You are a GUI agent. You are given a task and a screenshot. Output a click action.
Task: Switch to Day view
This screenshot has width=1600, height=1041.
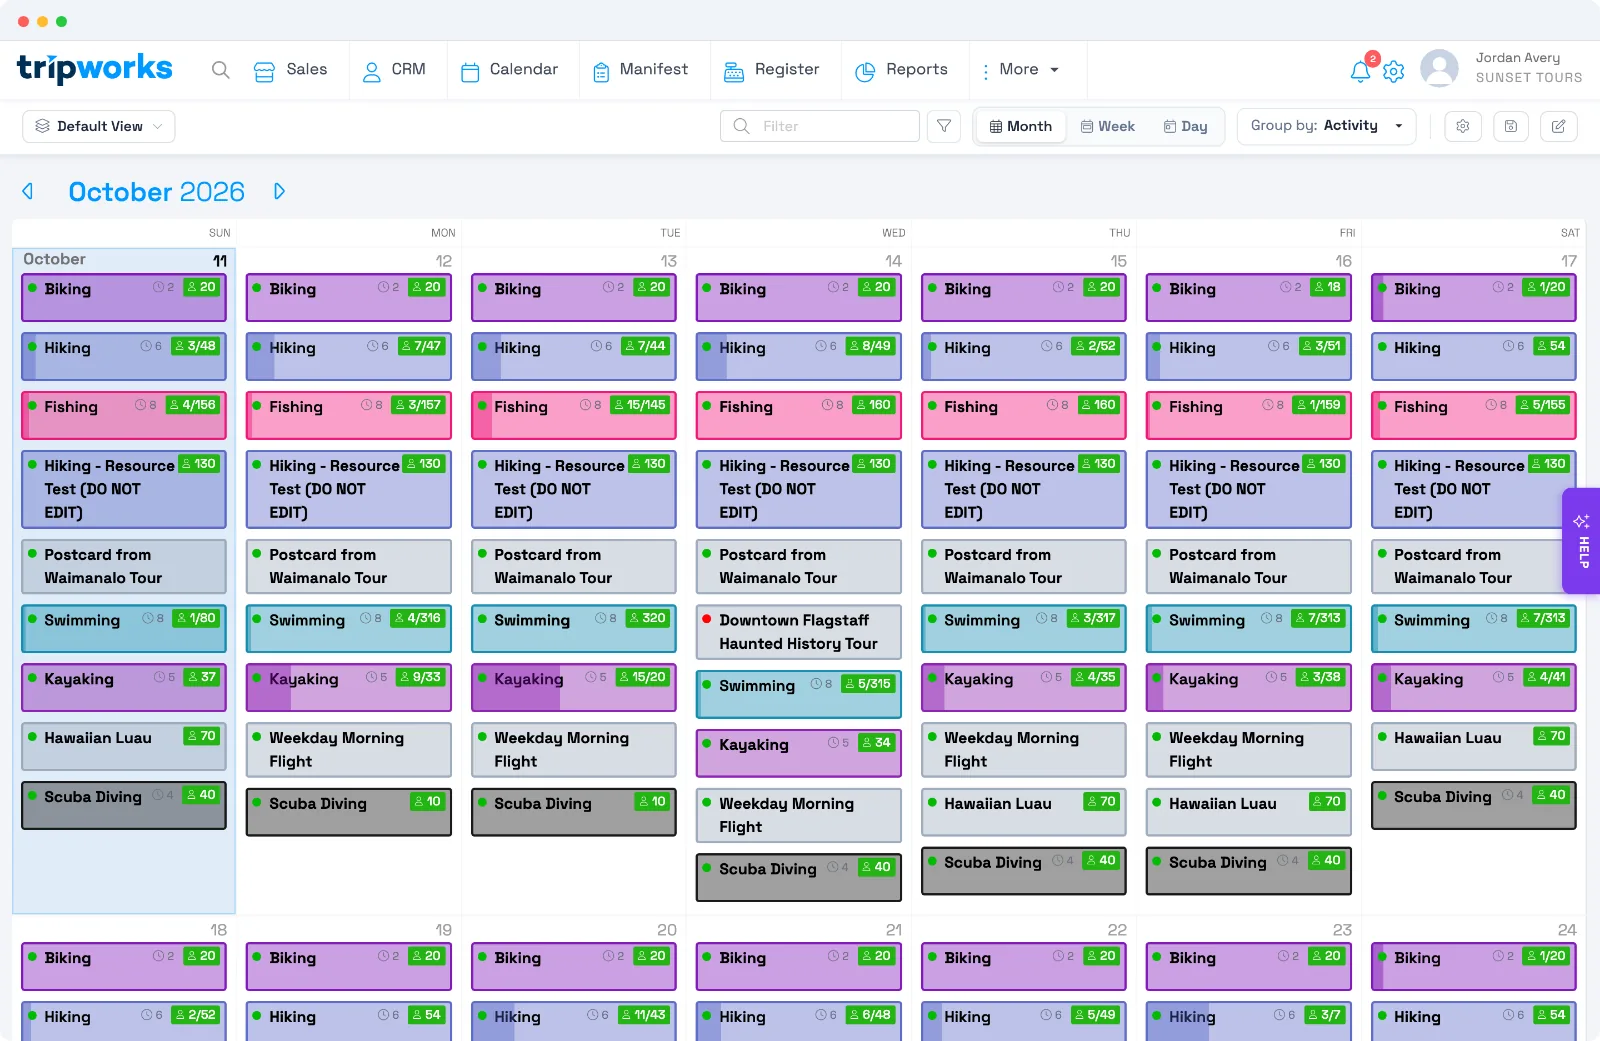pos(1186,126)
